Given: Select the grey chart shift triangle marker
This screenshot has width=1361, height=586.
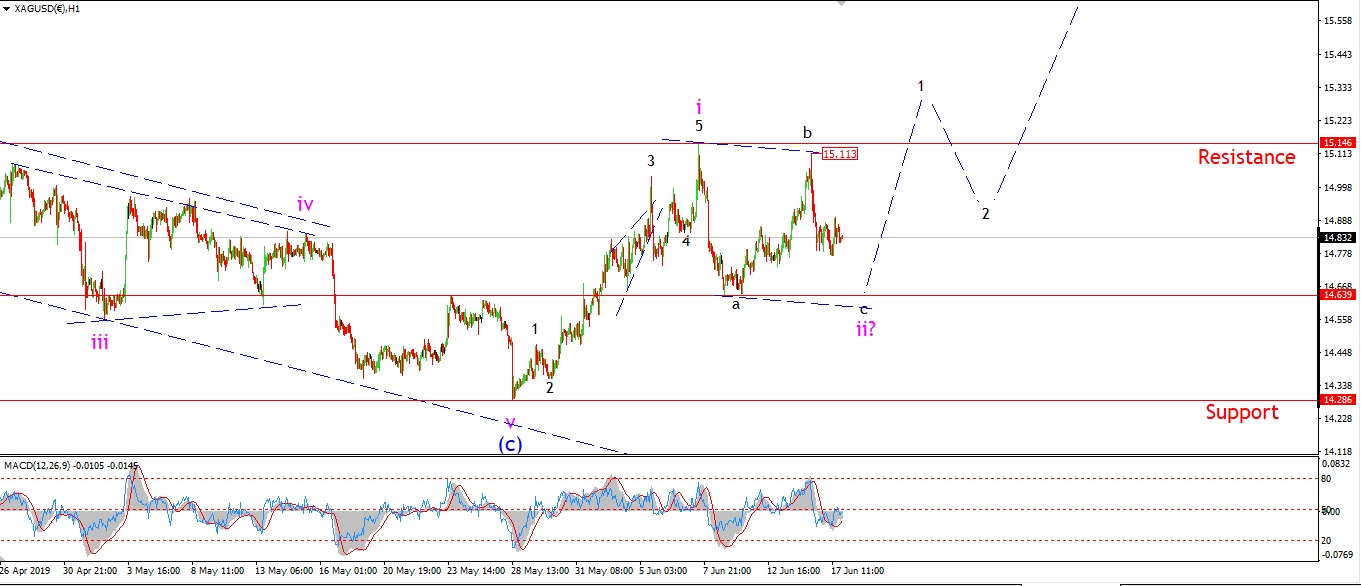Looking at the screenshot, I should 842,4.
